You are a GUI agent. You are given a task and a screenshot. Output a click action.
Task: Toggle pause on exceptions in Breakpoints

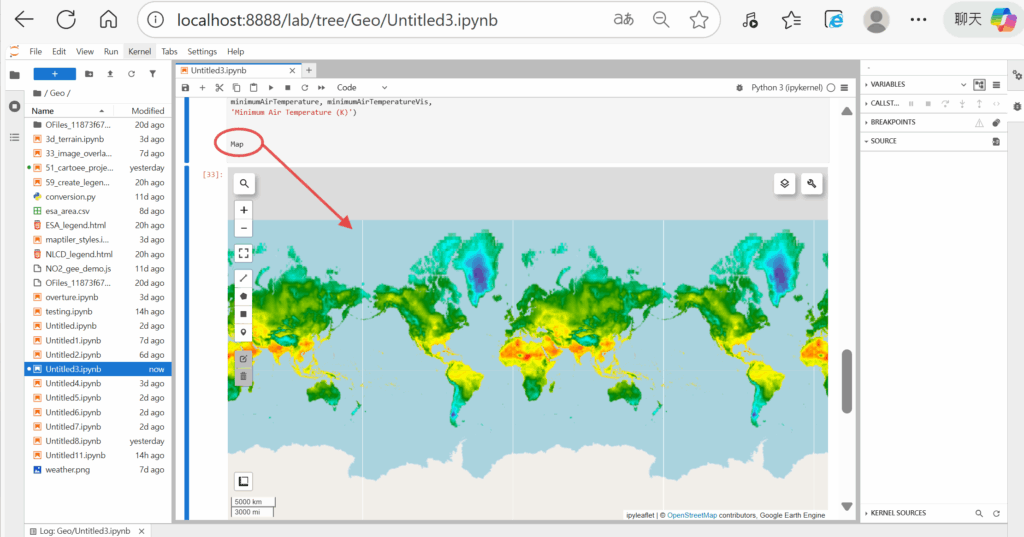click(979, 122)
